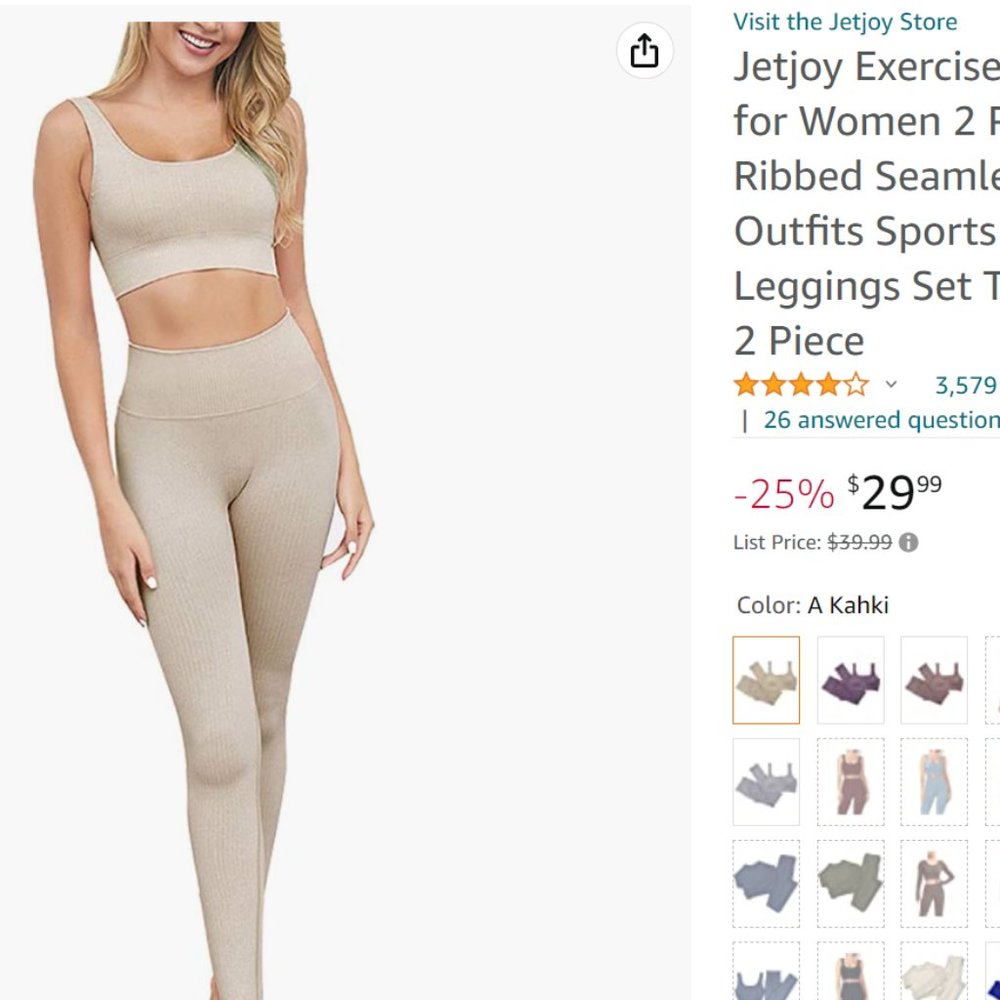Expand the star rating breakdown dropdown
Image resolution: width=1000 pixels, height=1000 pixels.
(891, 384)
